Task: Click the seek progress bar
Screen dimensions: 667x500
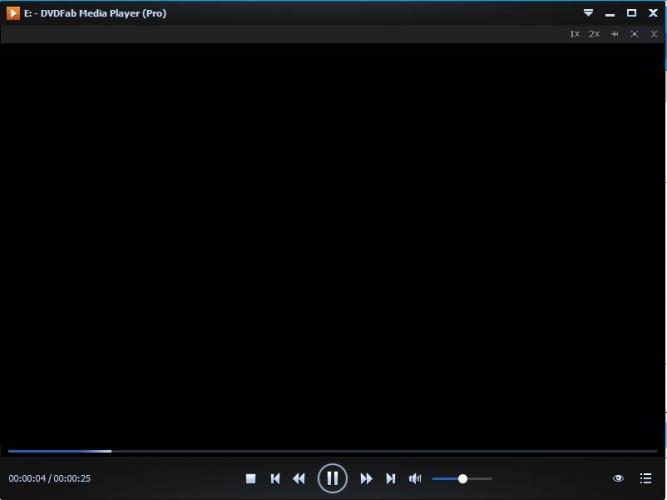Action: click(330, 452)
